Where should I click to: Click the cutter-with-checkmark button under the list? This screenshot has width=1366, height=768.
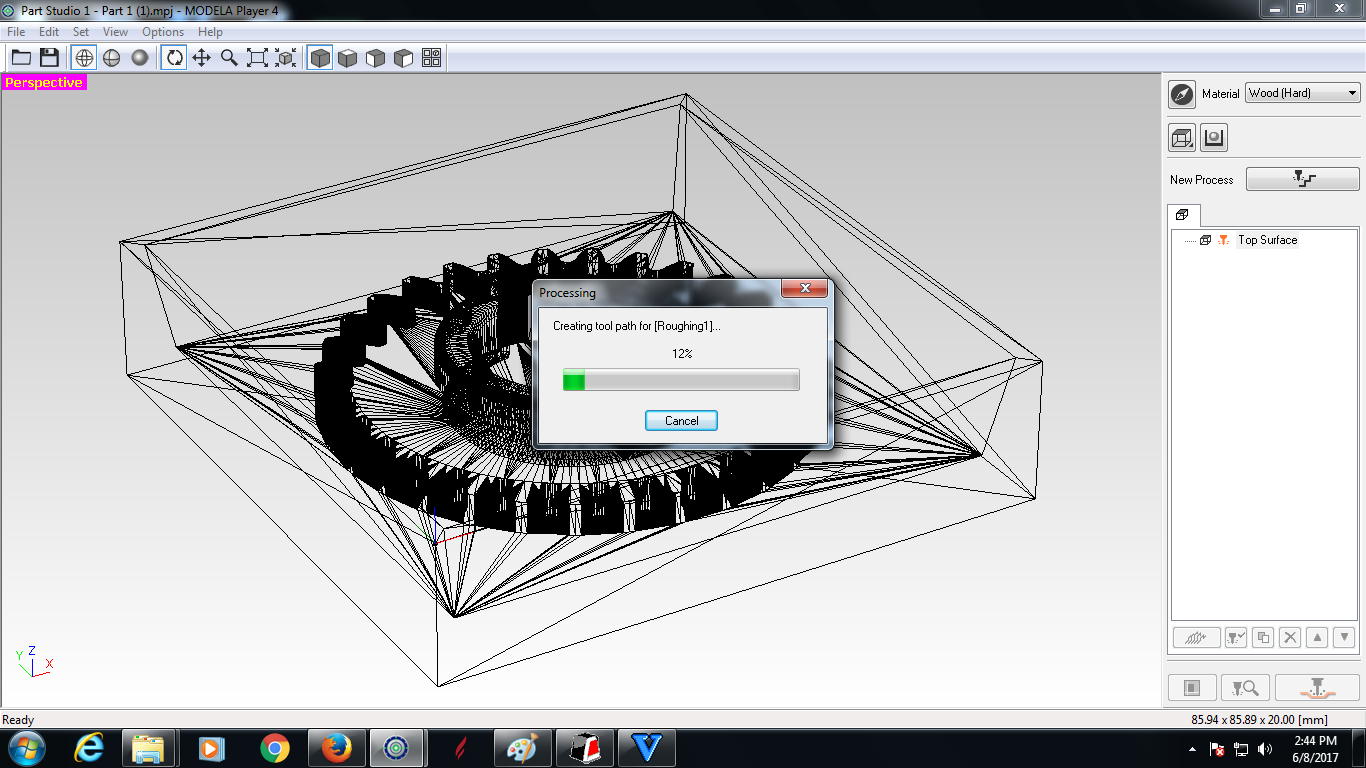[1236, 637]
